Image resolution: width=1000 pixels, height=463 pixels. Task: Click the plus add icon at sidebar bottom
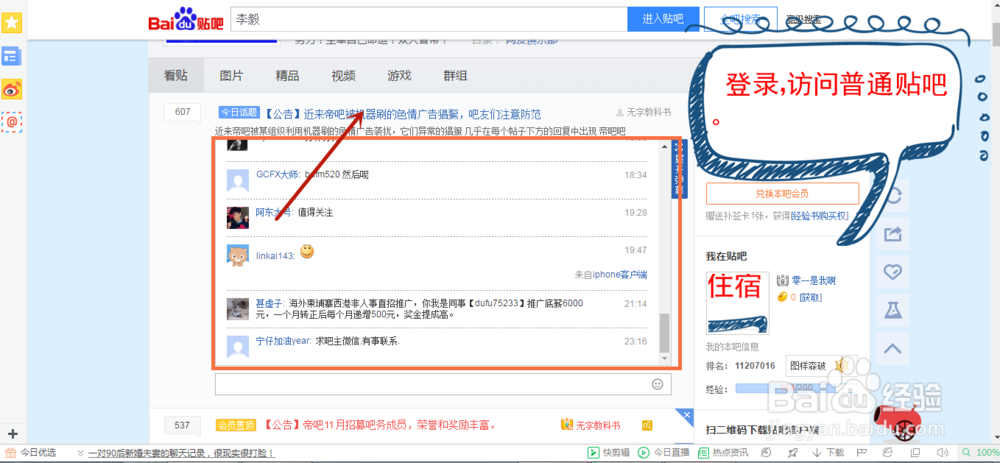coord(12,434)
